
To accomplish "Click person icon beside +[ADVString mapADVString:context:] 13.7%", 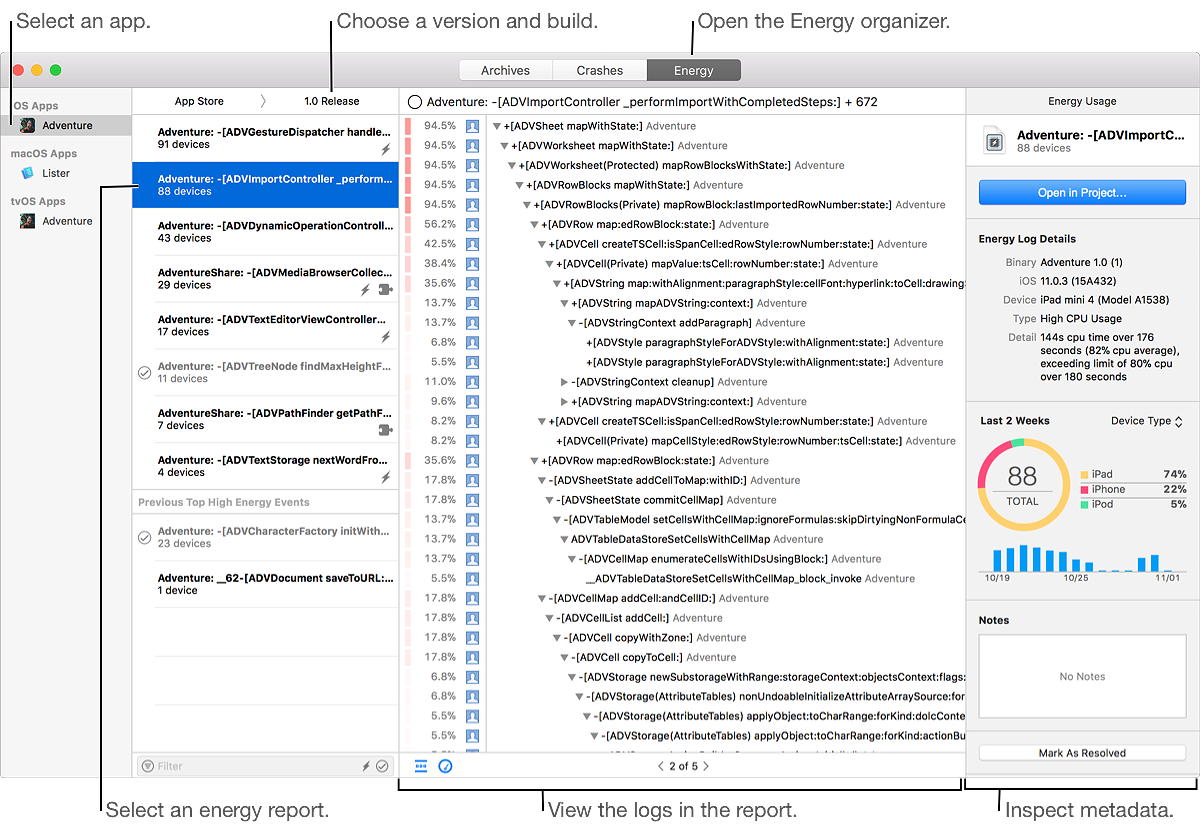I will 473,303.
